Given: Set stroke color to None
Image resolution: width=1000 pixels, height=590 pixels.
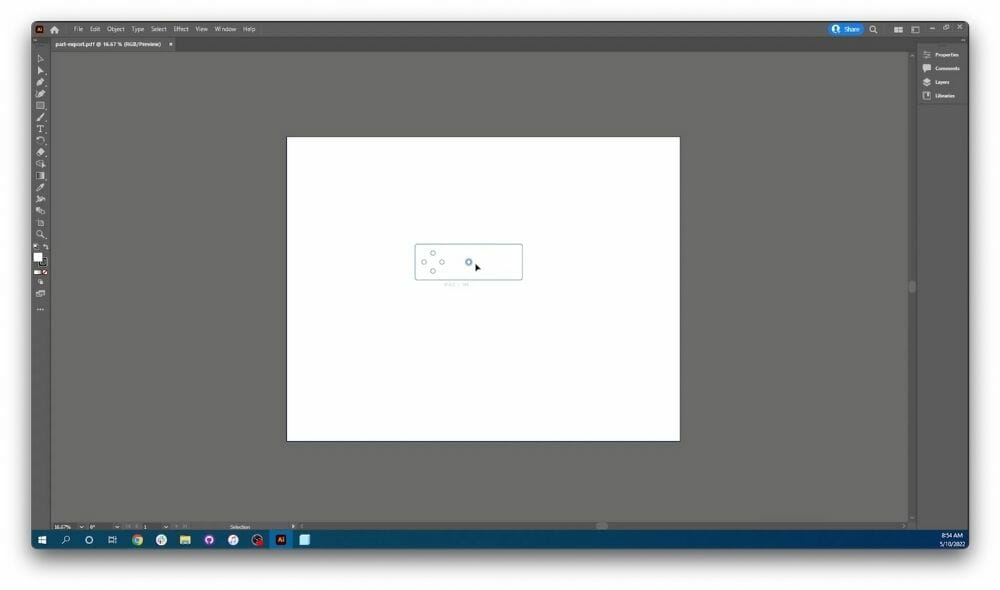Looking at the screenshot, I should [46, 272].
